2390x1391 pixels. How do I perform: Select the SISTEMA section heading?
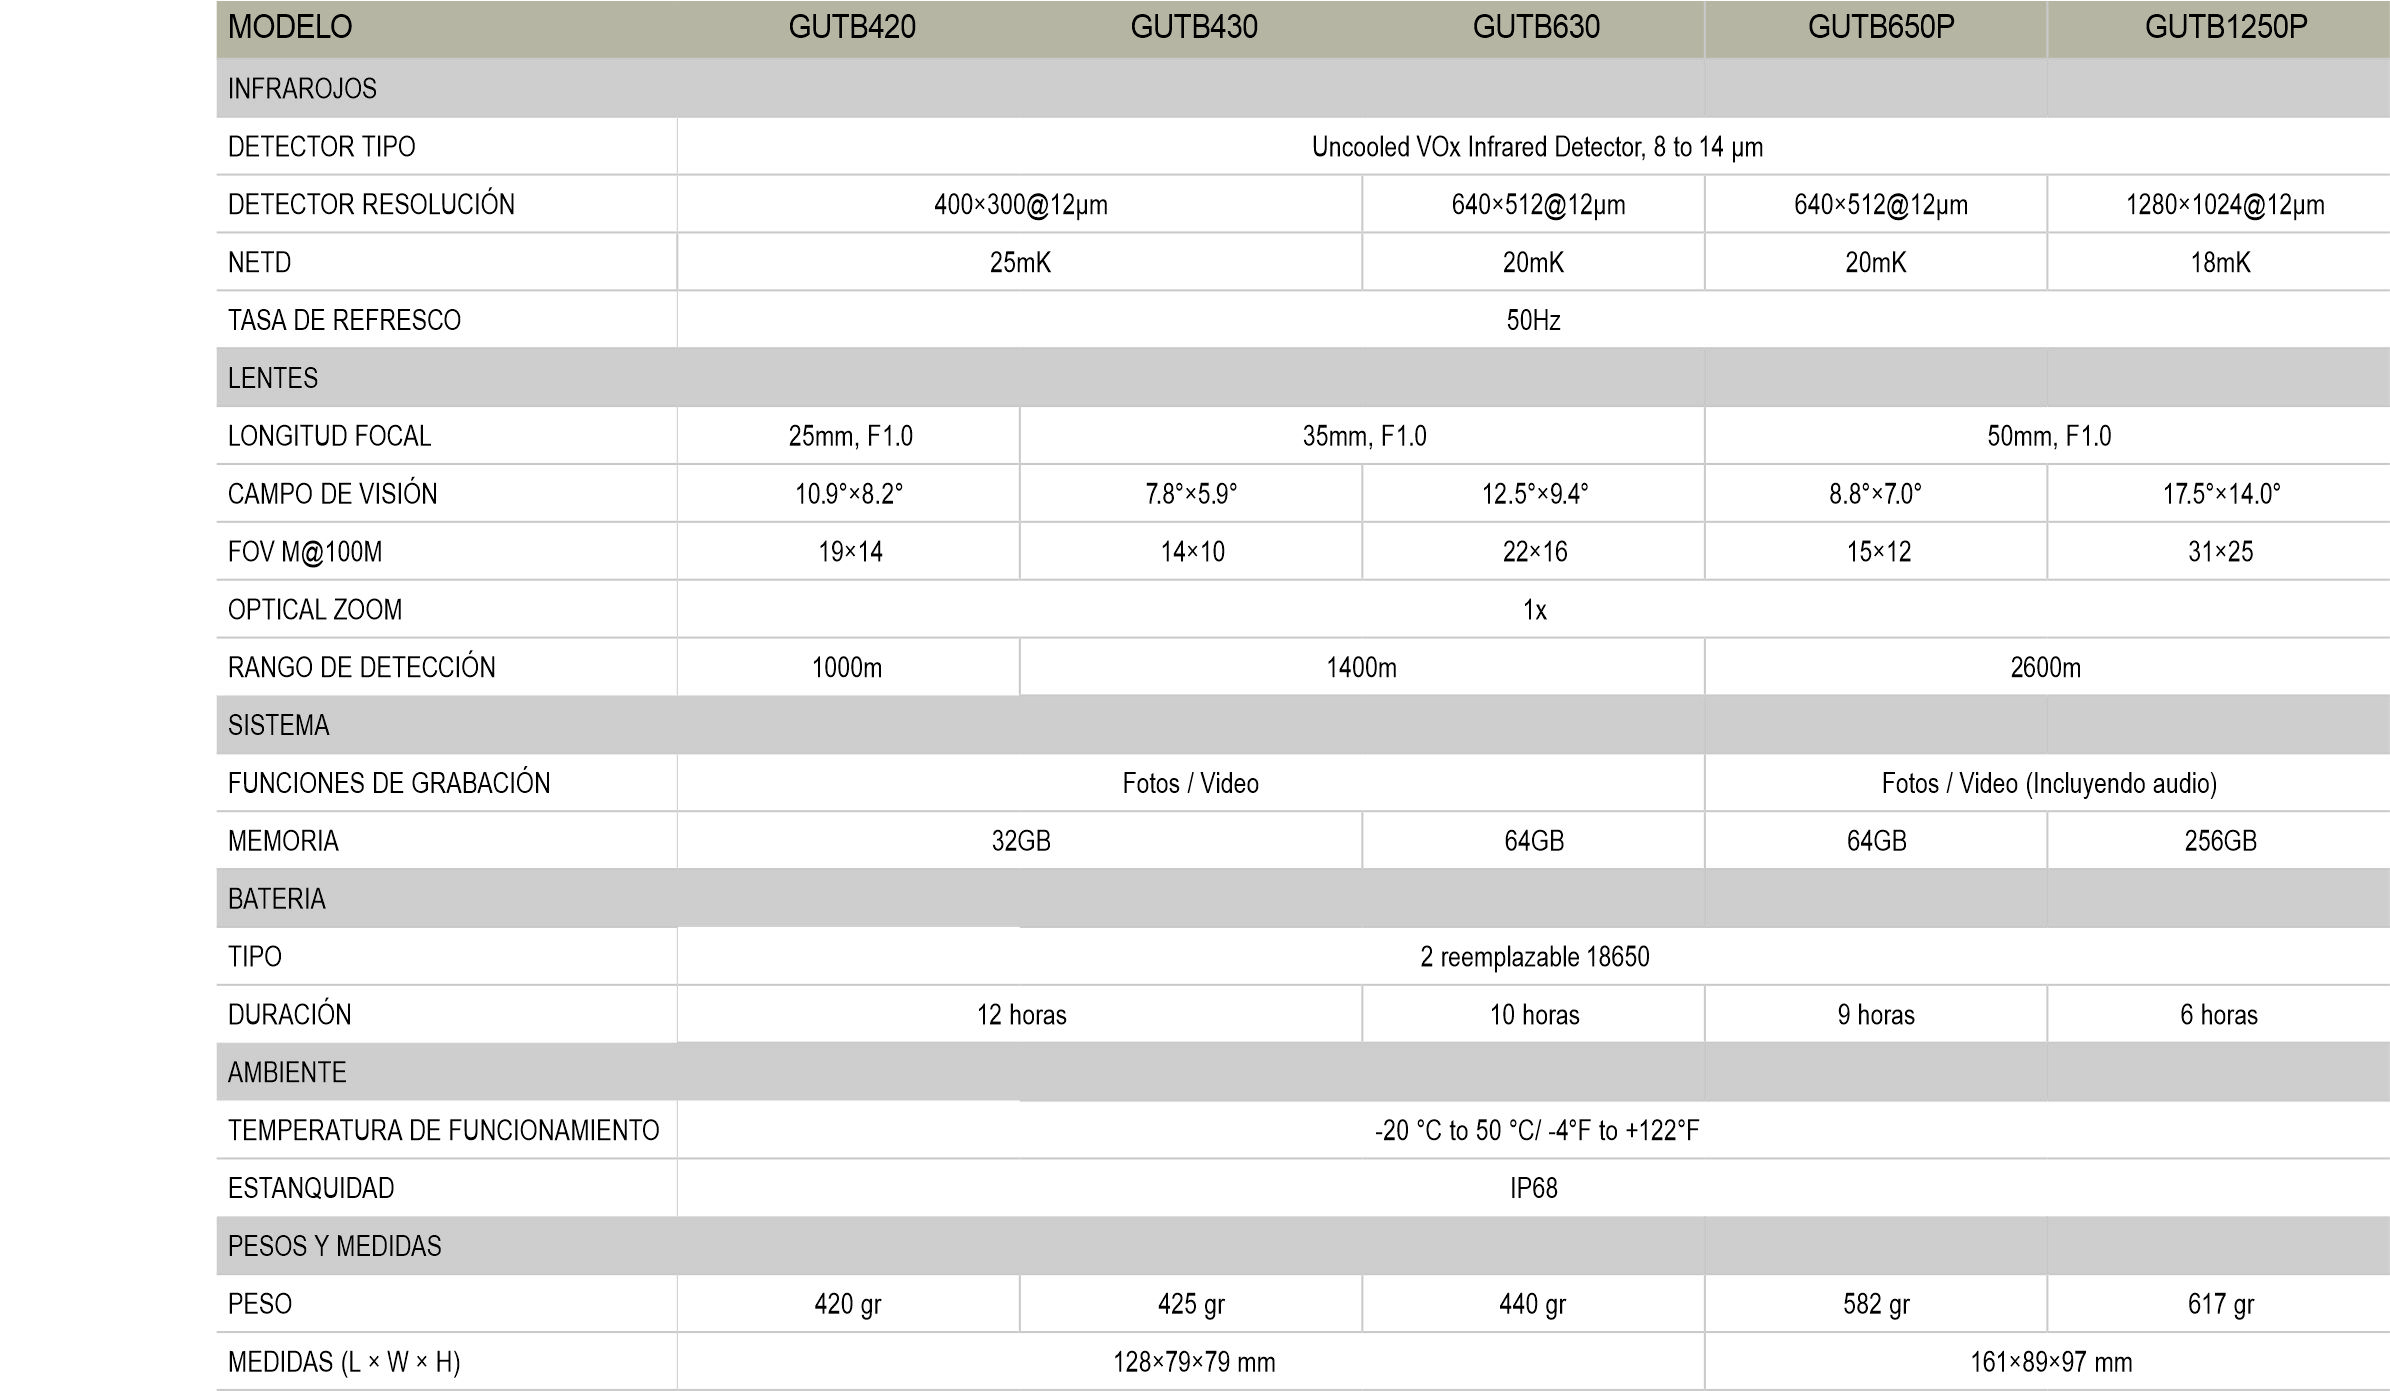[x=278, y=725]
